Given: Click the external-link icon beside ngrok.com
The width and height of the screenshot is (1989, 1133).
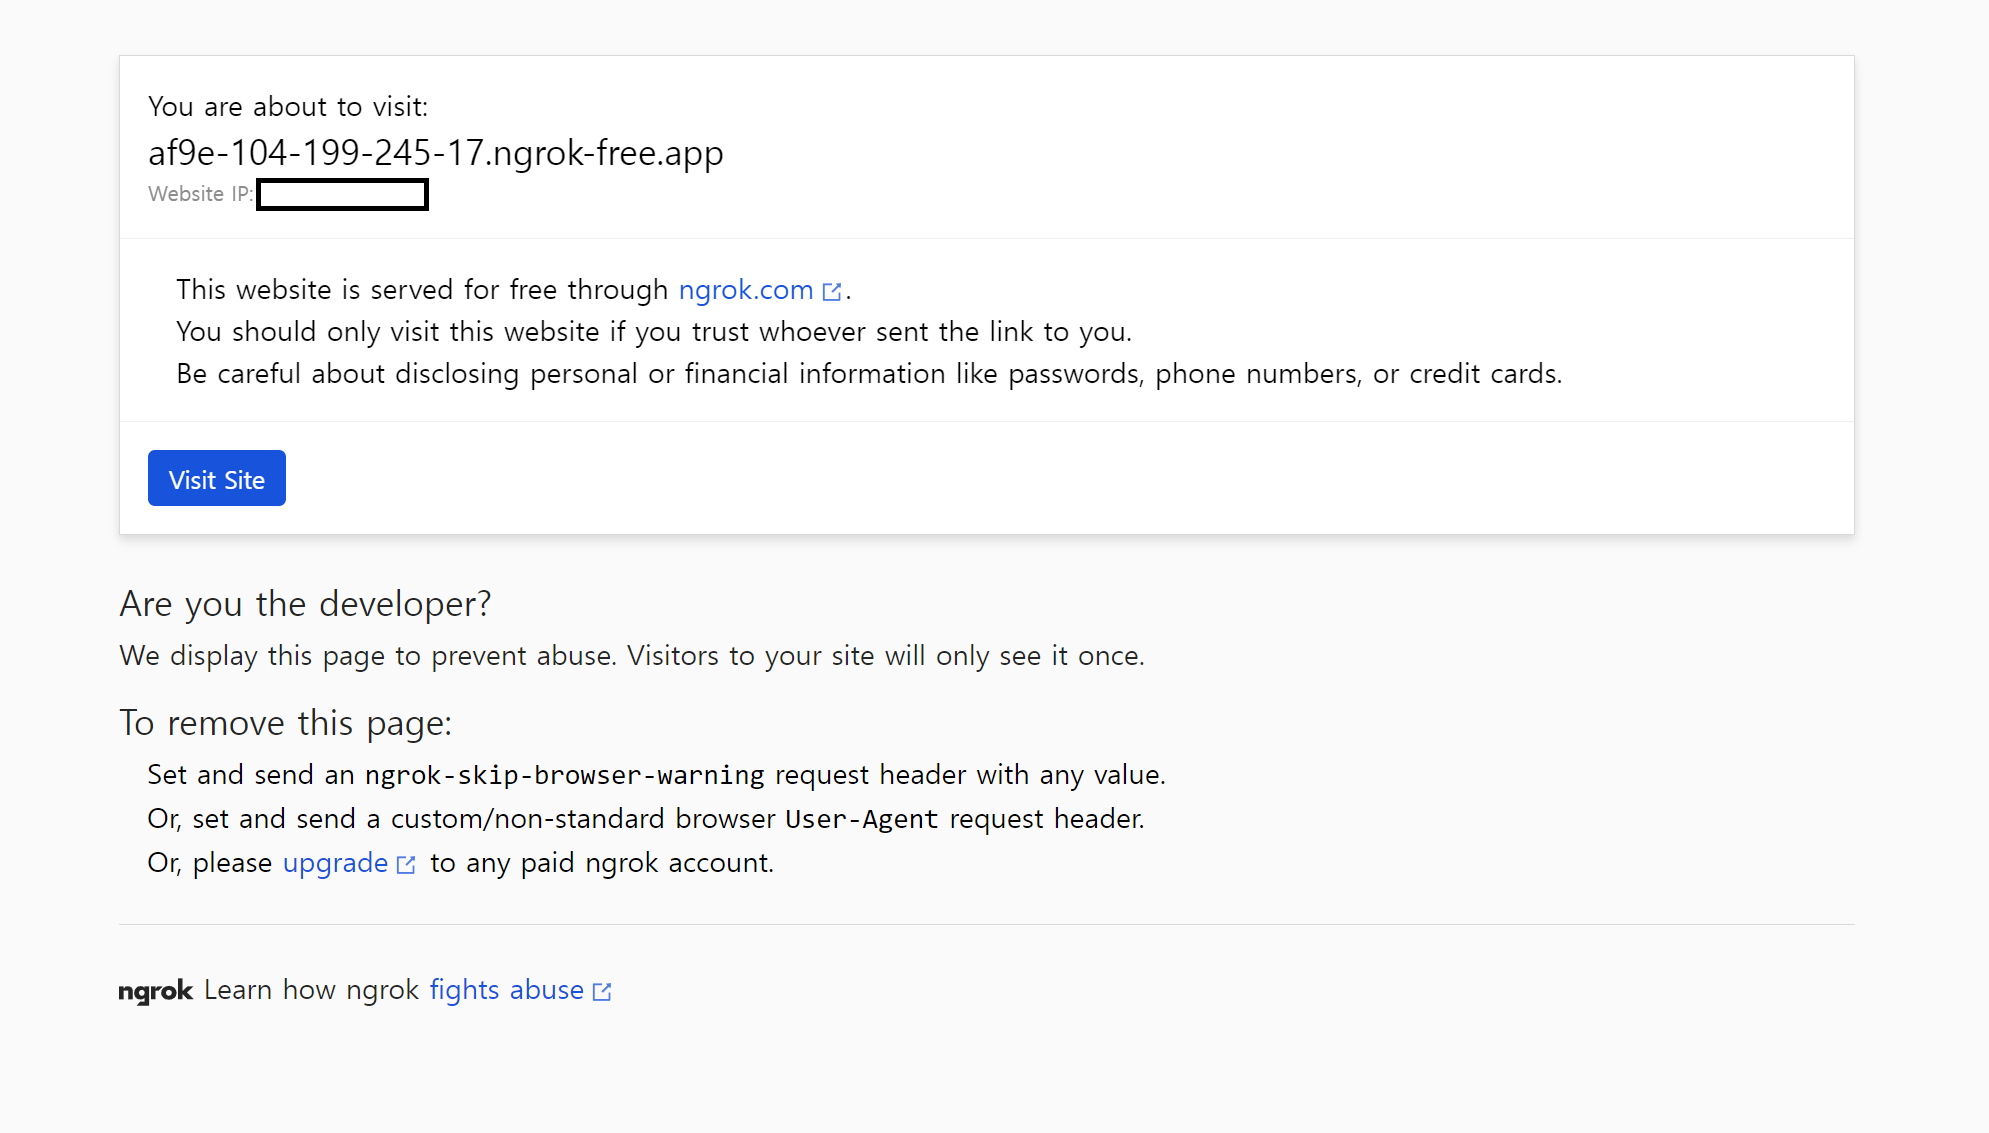Looking at the screenshot, I should [832, 292].
